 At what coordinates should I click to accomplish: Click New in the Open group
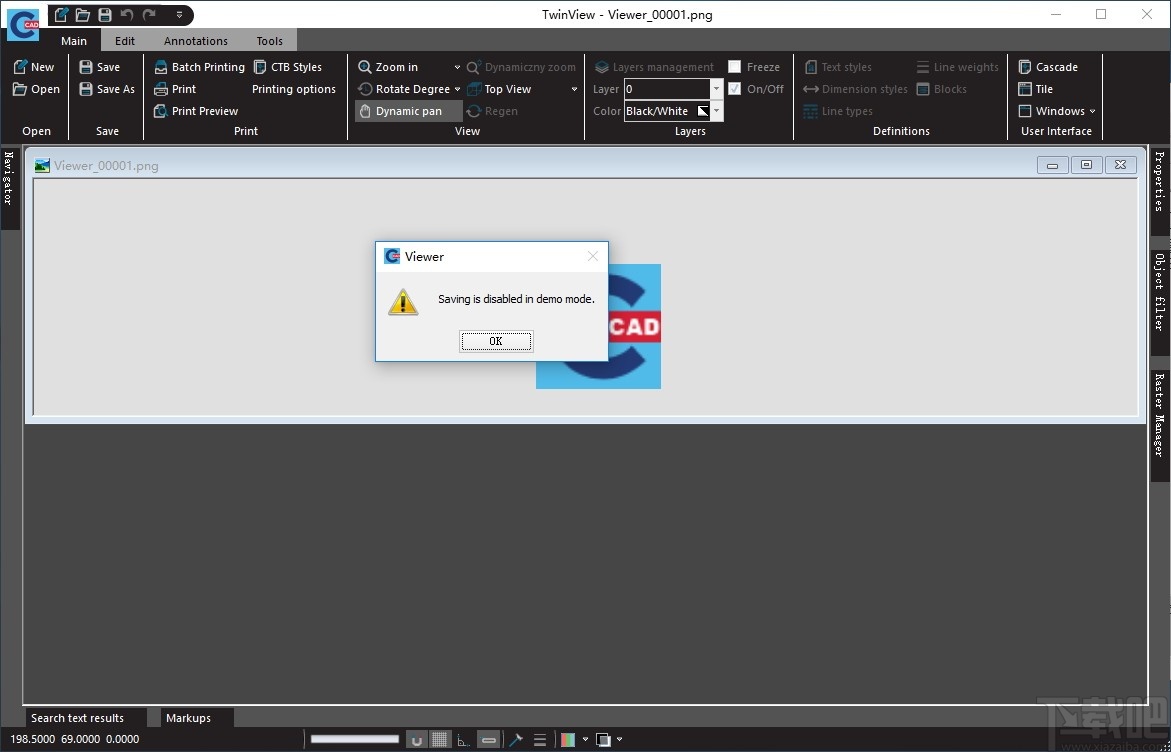(x=34, y=67)
